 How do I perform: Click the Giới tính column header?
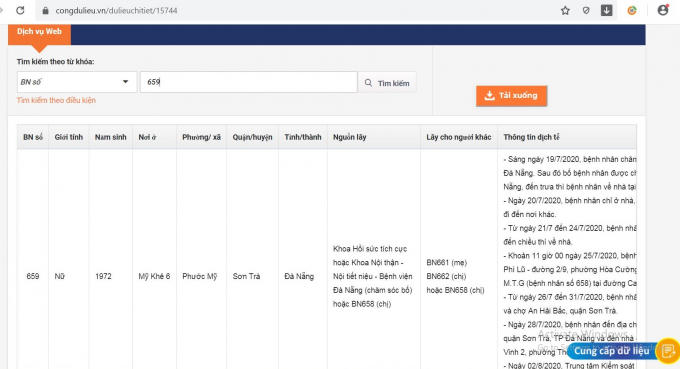(x=69, y=137)
